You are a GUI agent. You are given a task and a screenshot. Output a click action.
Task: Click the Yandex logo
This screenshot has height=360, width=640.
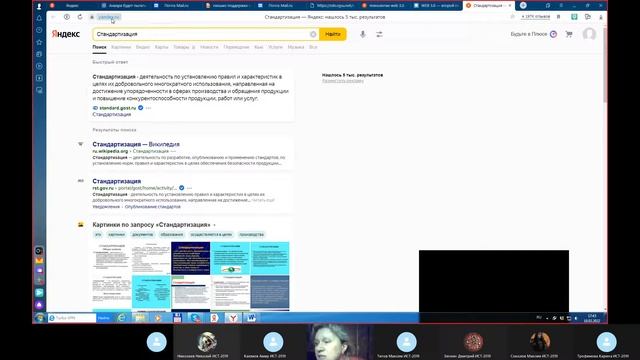point(66,34)
